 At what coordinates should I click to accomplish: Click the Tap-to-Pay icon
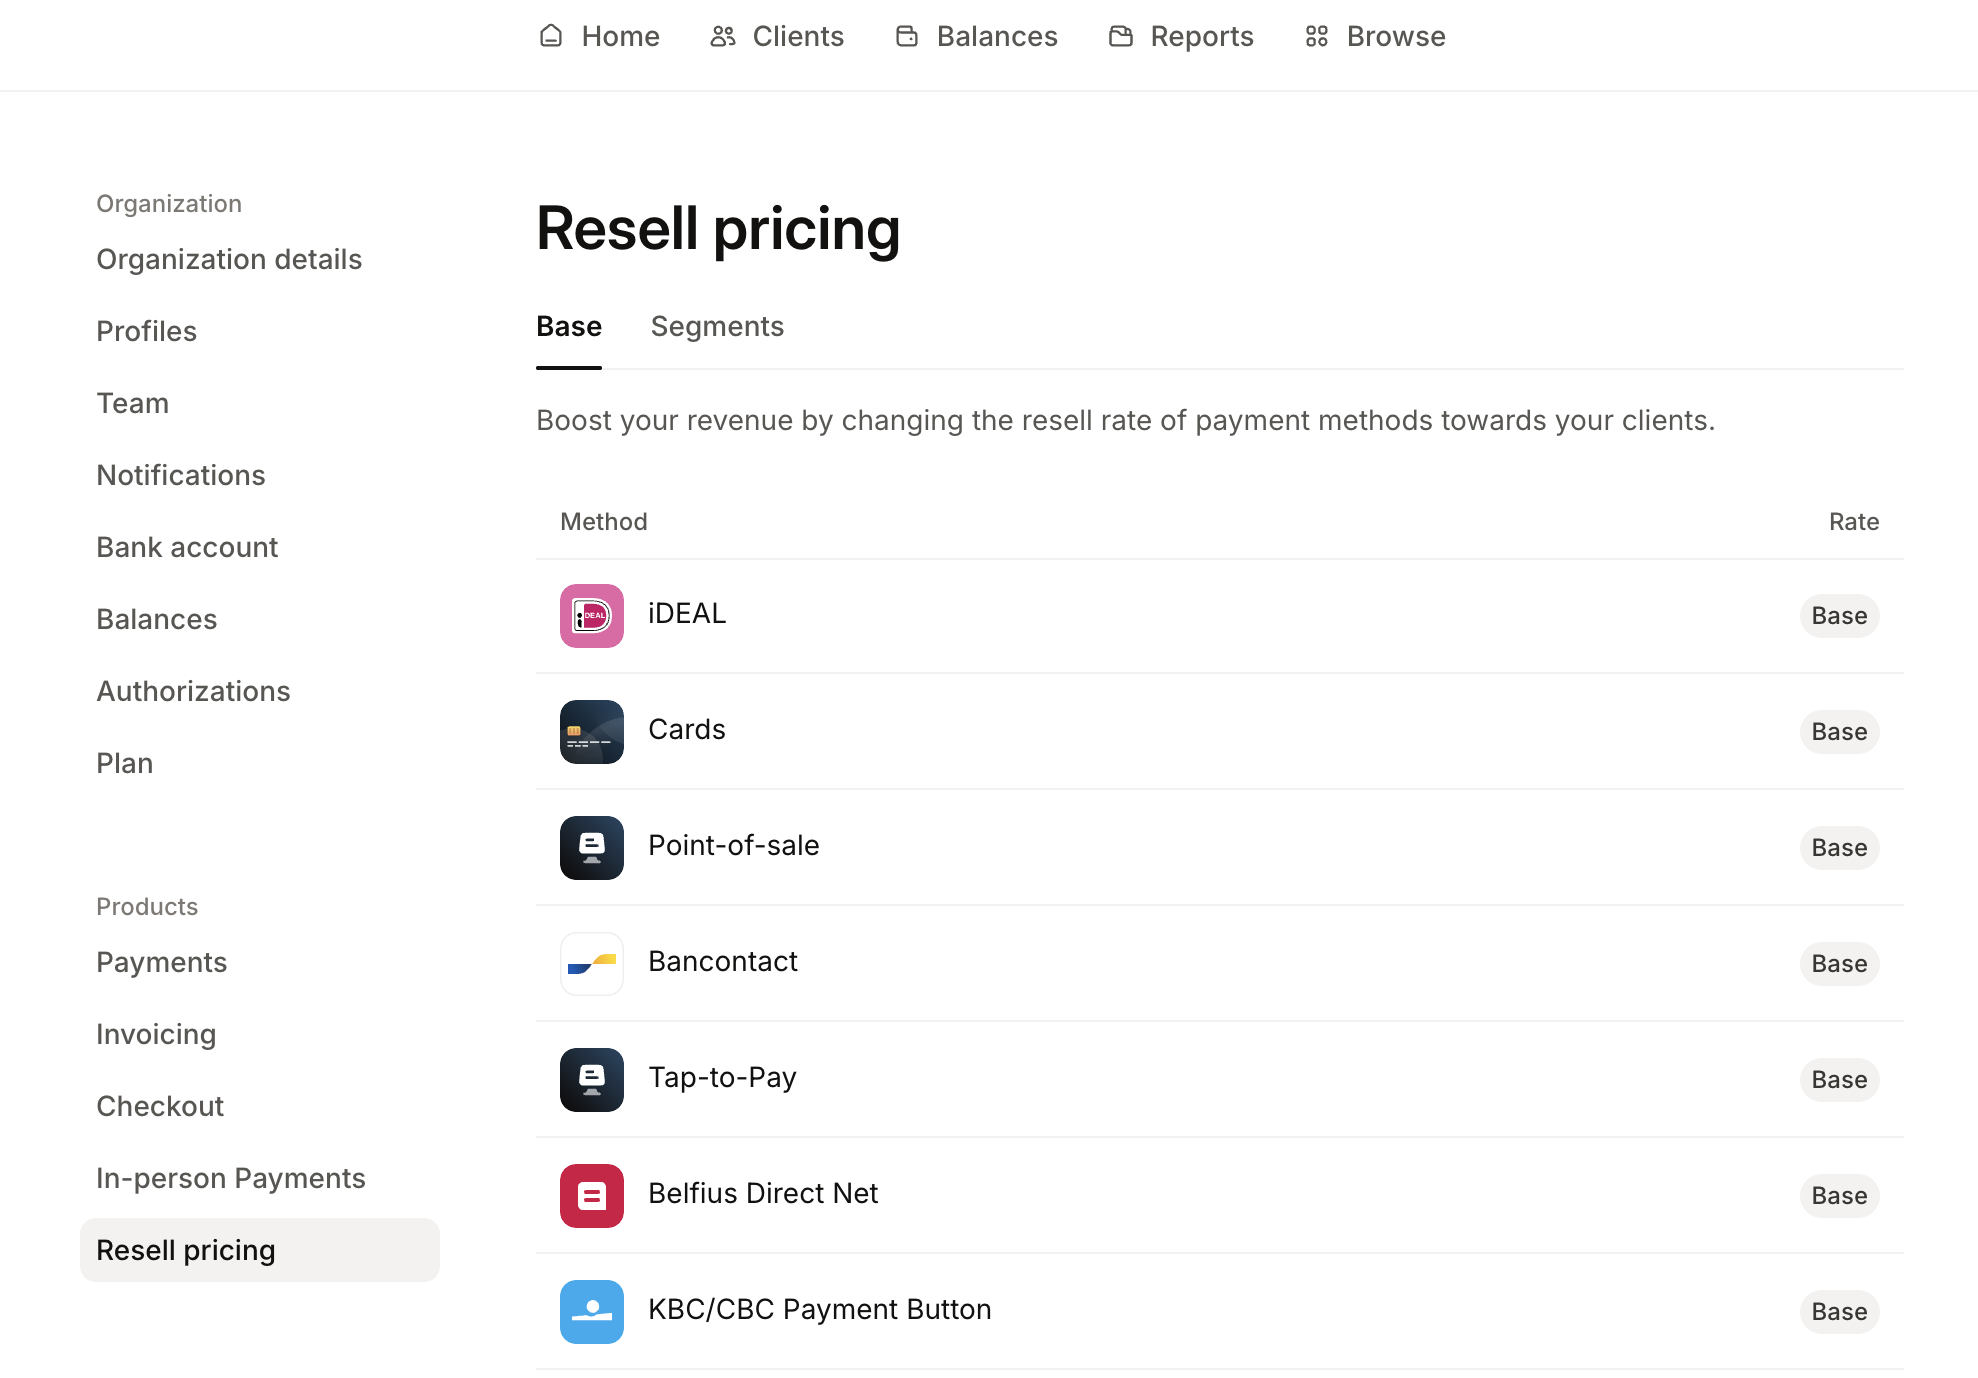click(591, 1079)
